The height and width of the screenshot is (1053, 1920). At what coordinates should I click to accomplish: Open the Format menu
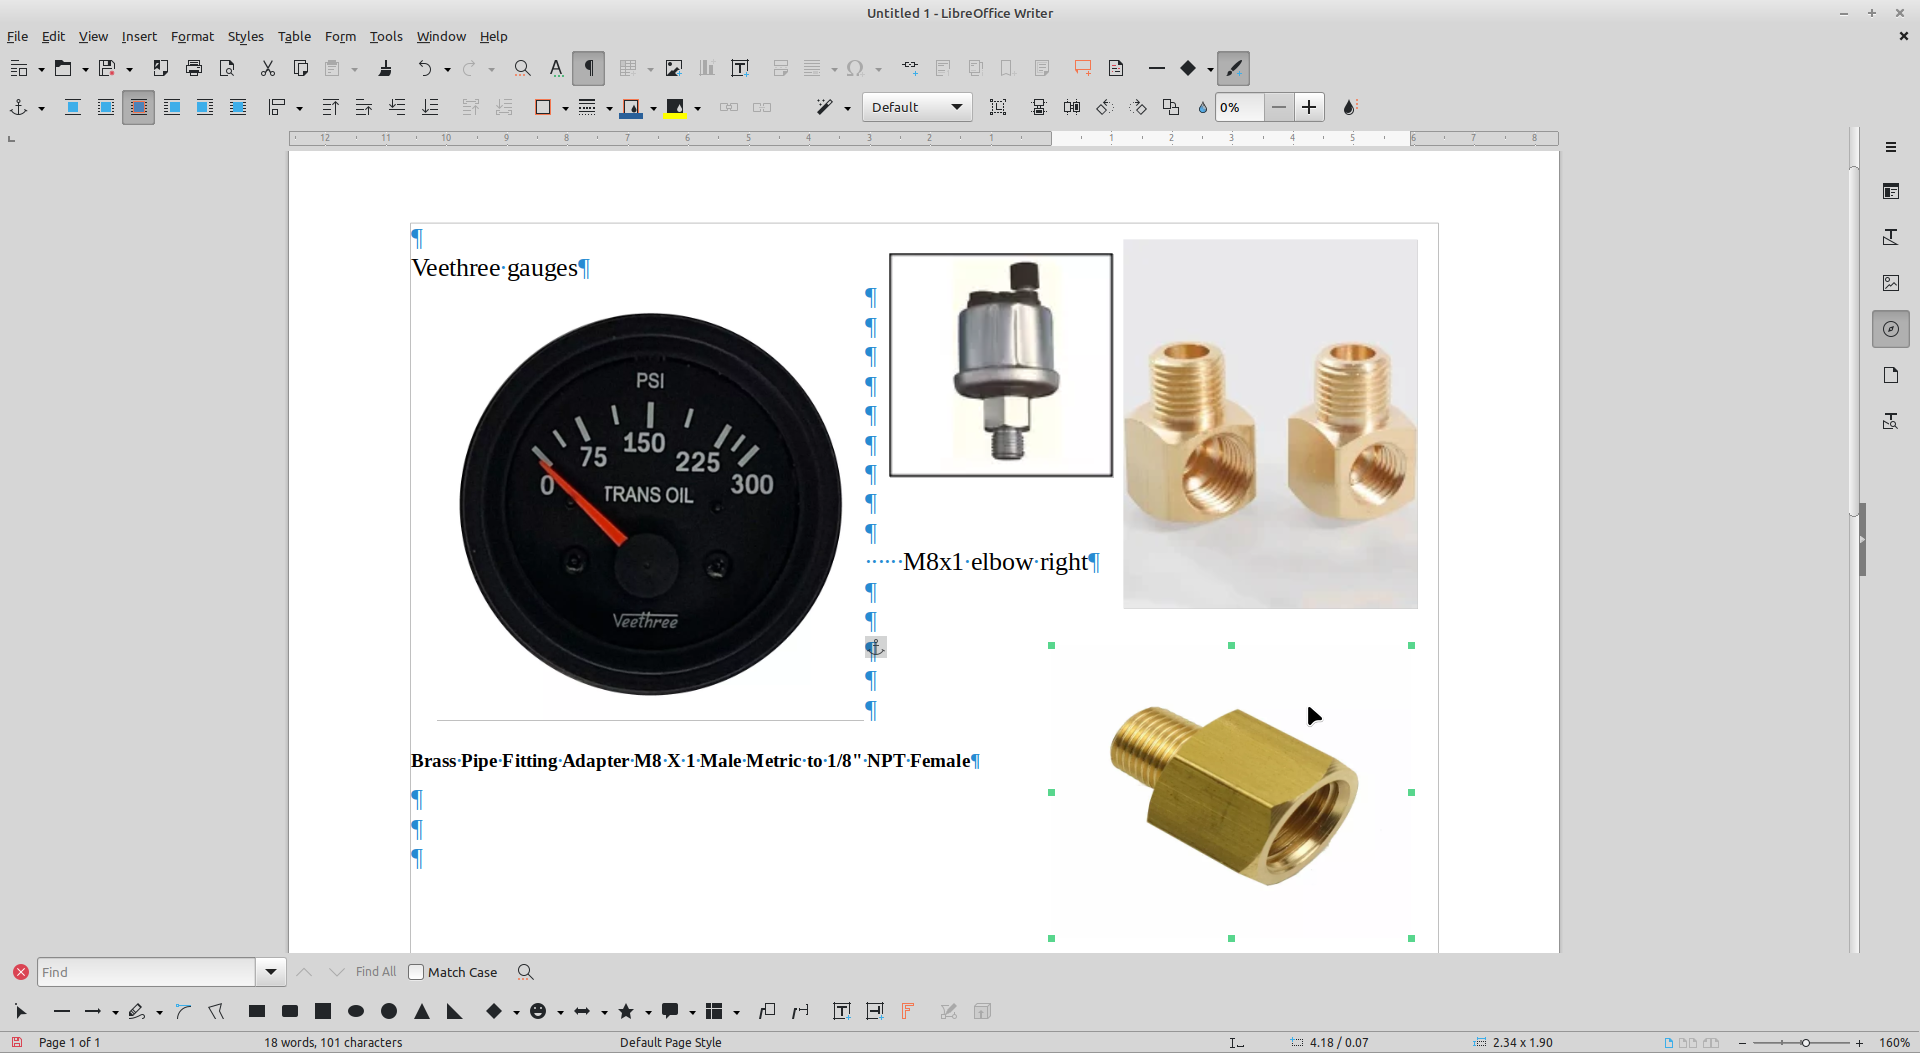click(x=192, y=36)
